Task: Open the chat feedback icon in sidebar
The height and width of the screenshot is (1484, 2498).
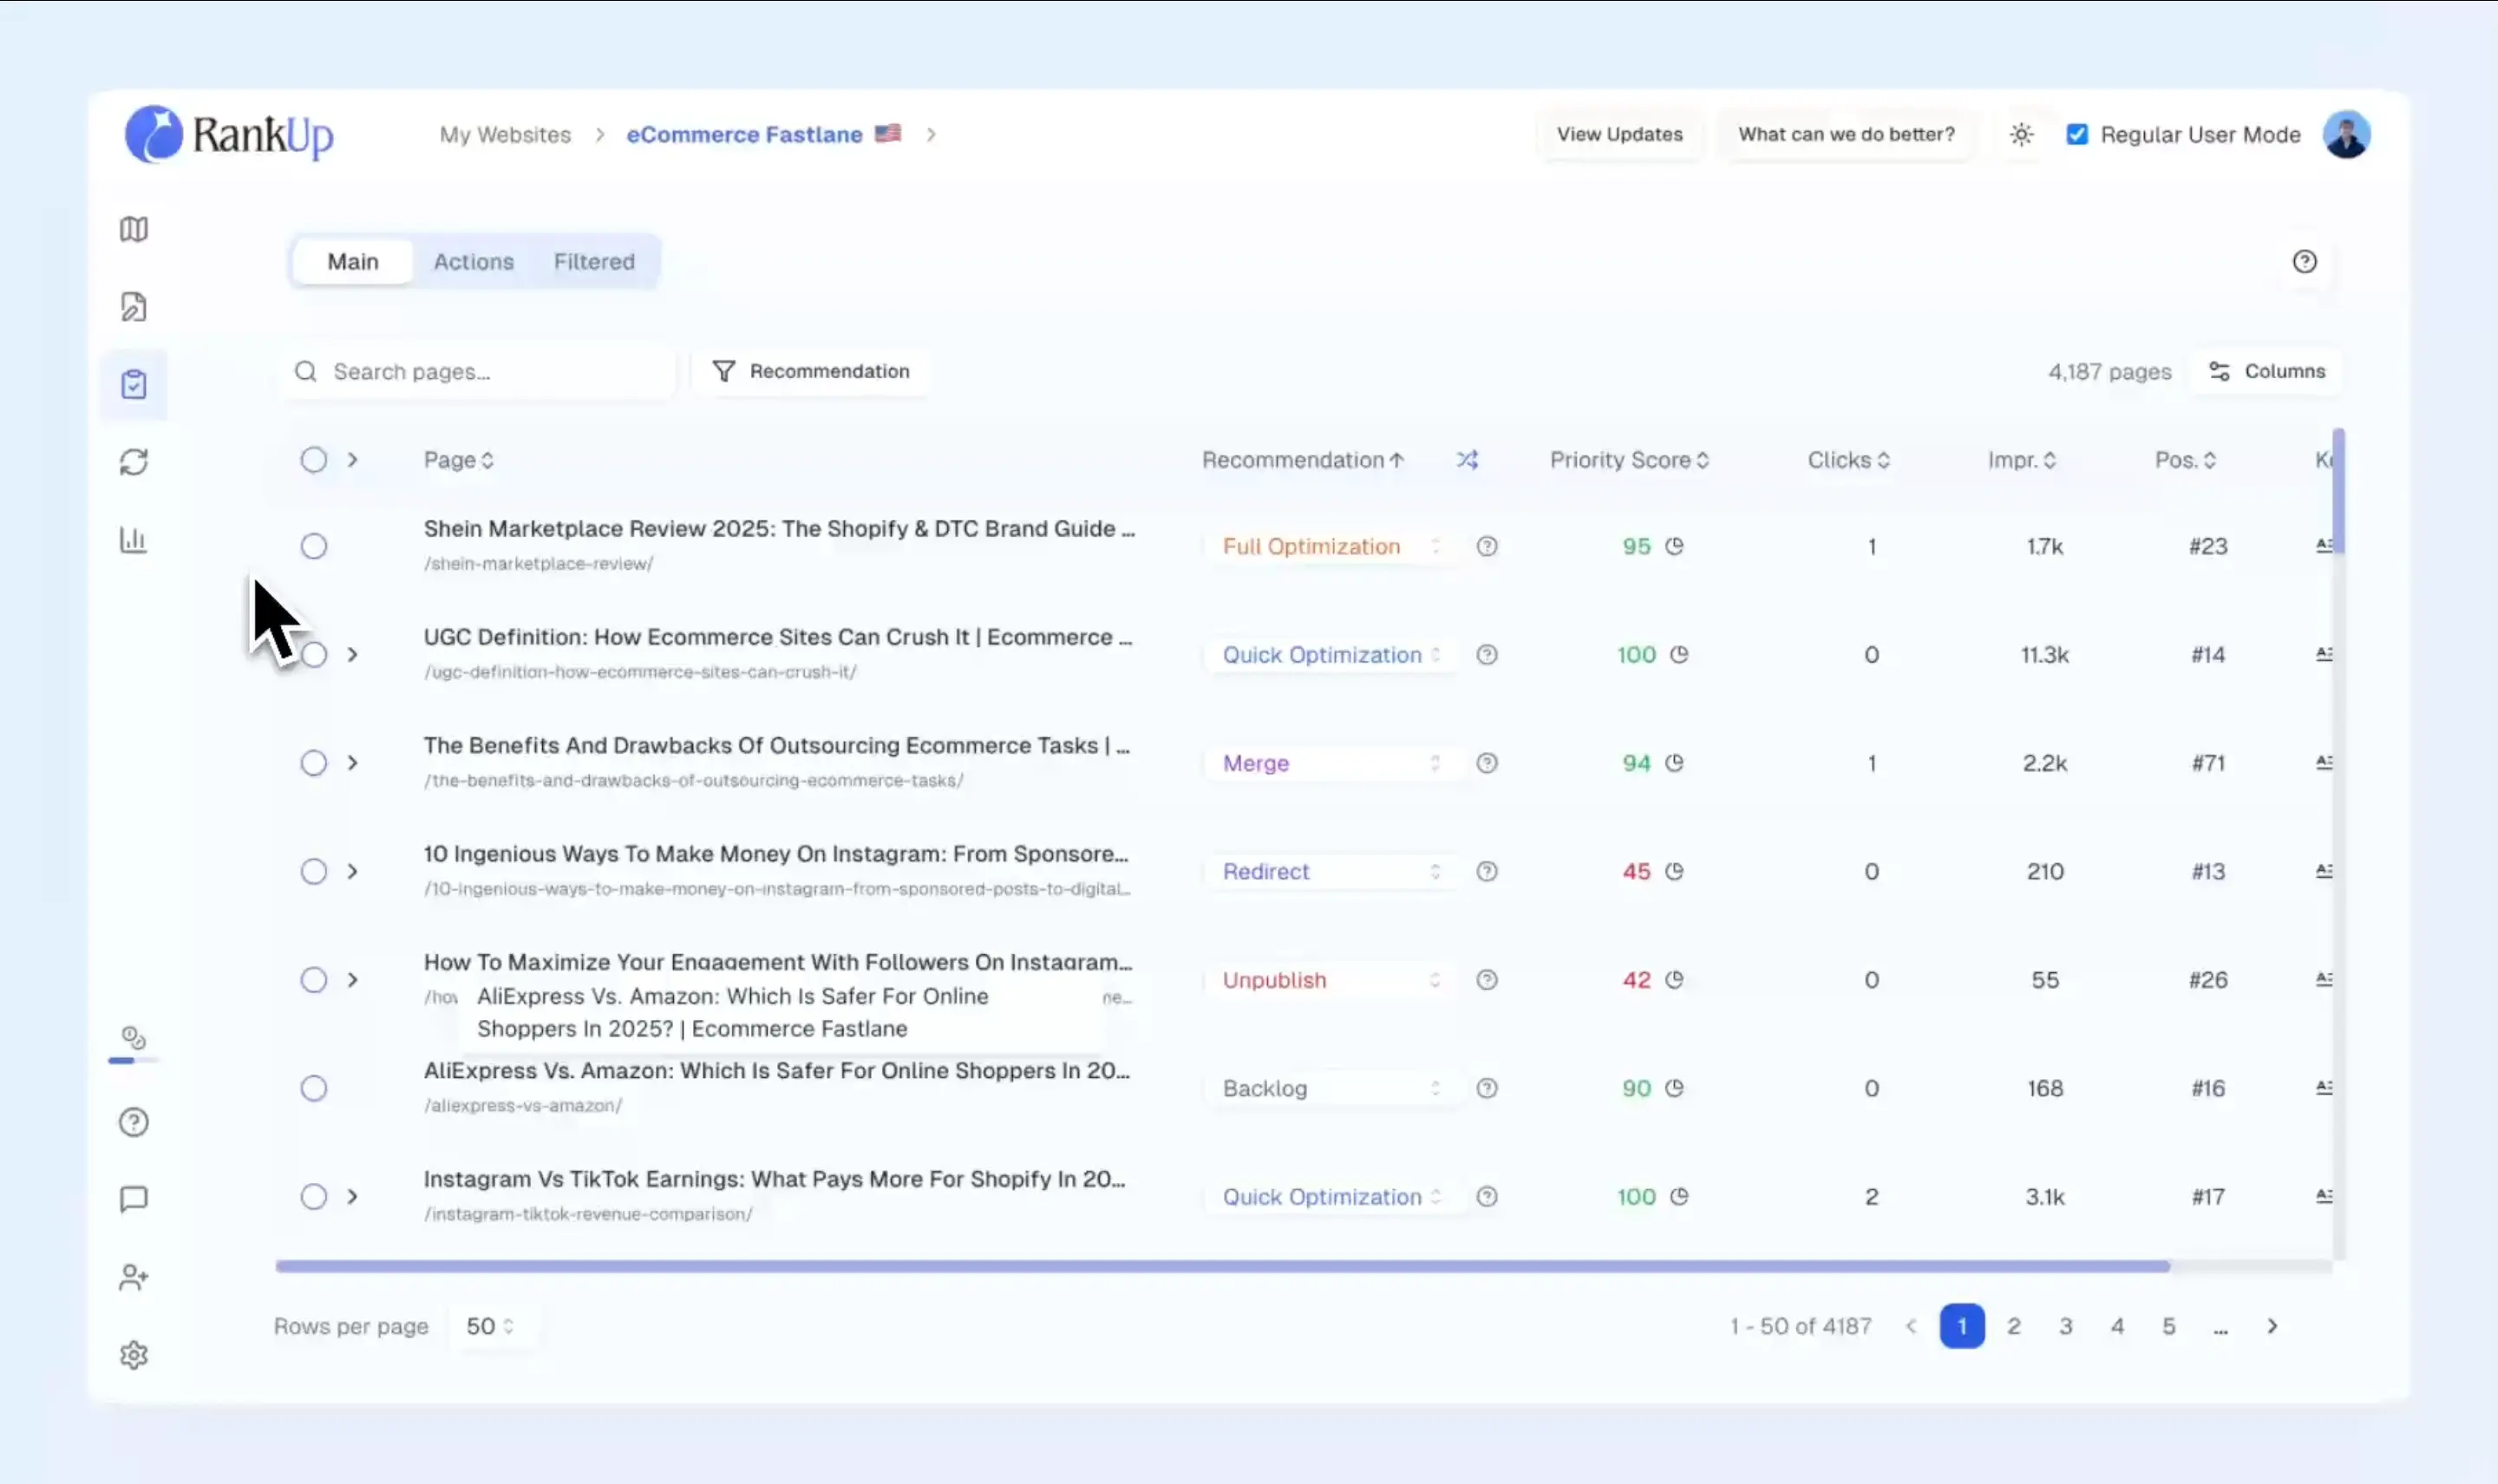Action: (134, 1199)
